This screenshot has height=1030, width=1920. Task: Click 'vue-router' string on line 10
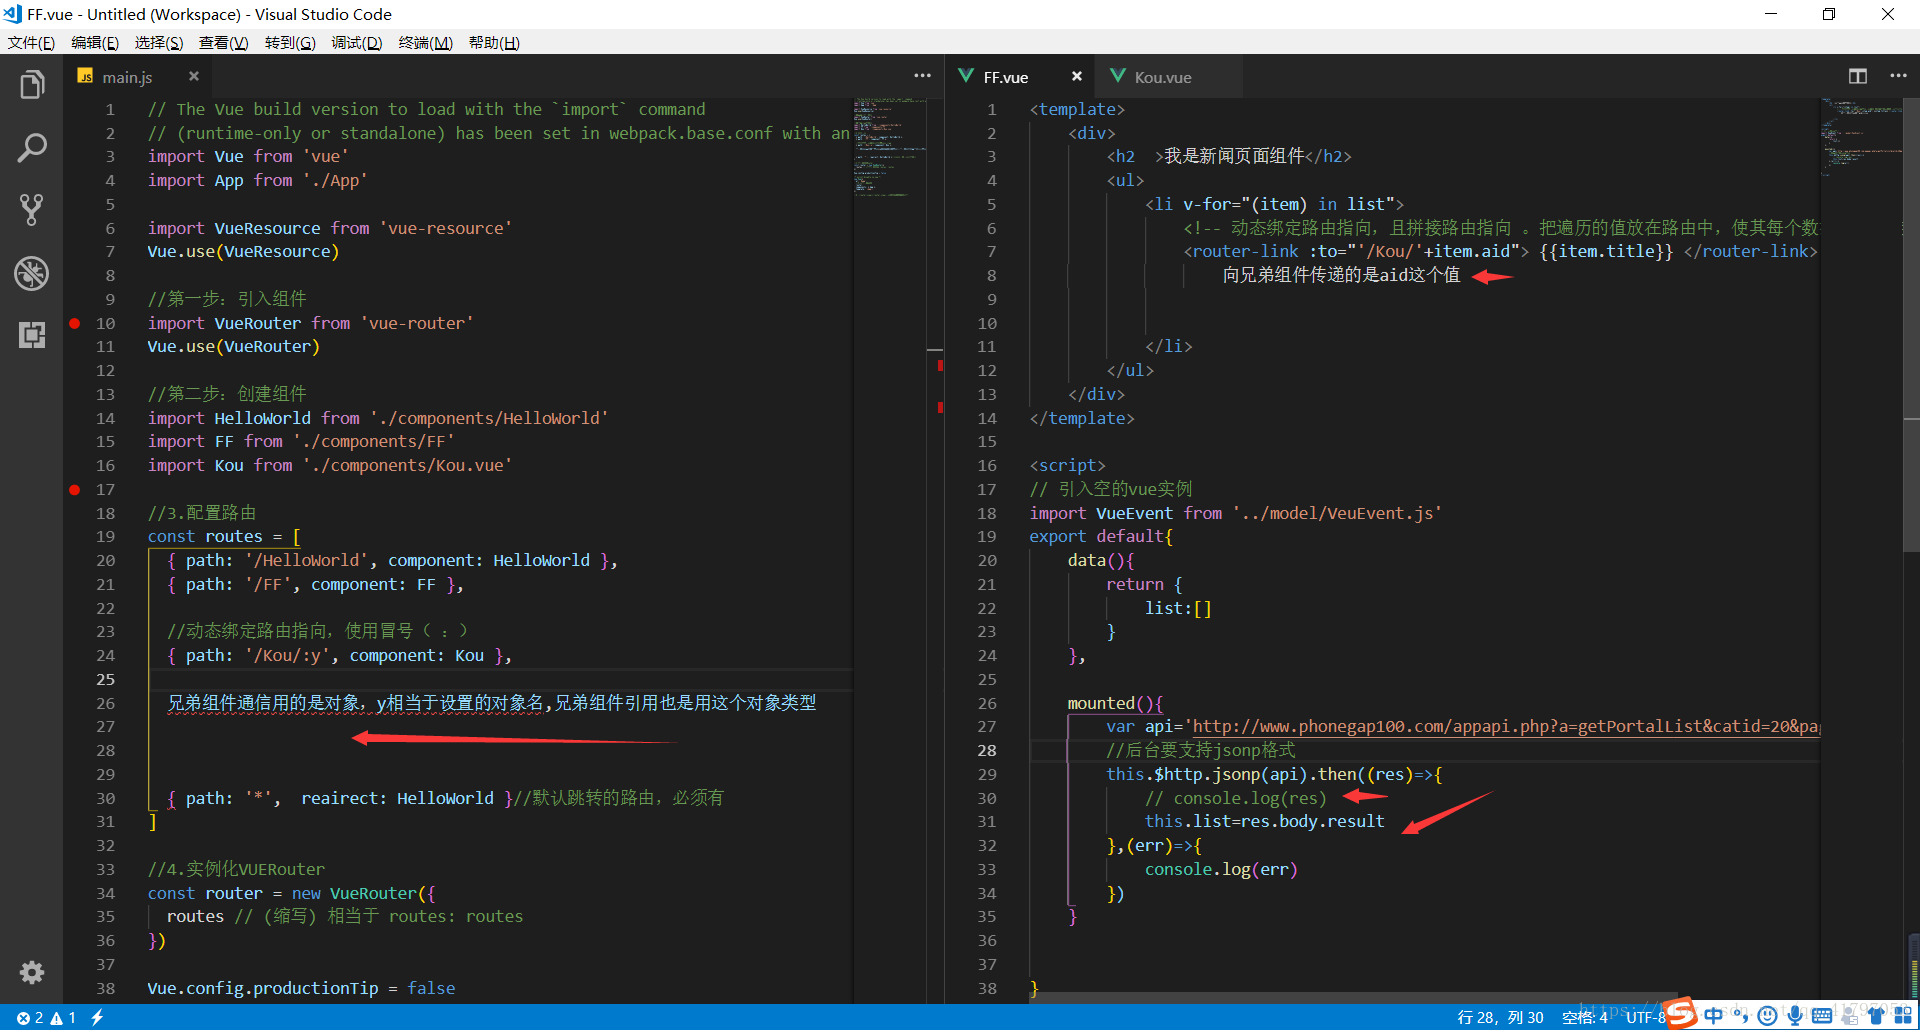click(x=416, y=323)
